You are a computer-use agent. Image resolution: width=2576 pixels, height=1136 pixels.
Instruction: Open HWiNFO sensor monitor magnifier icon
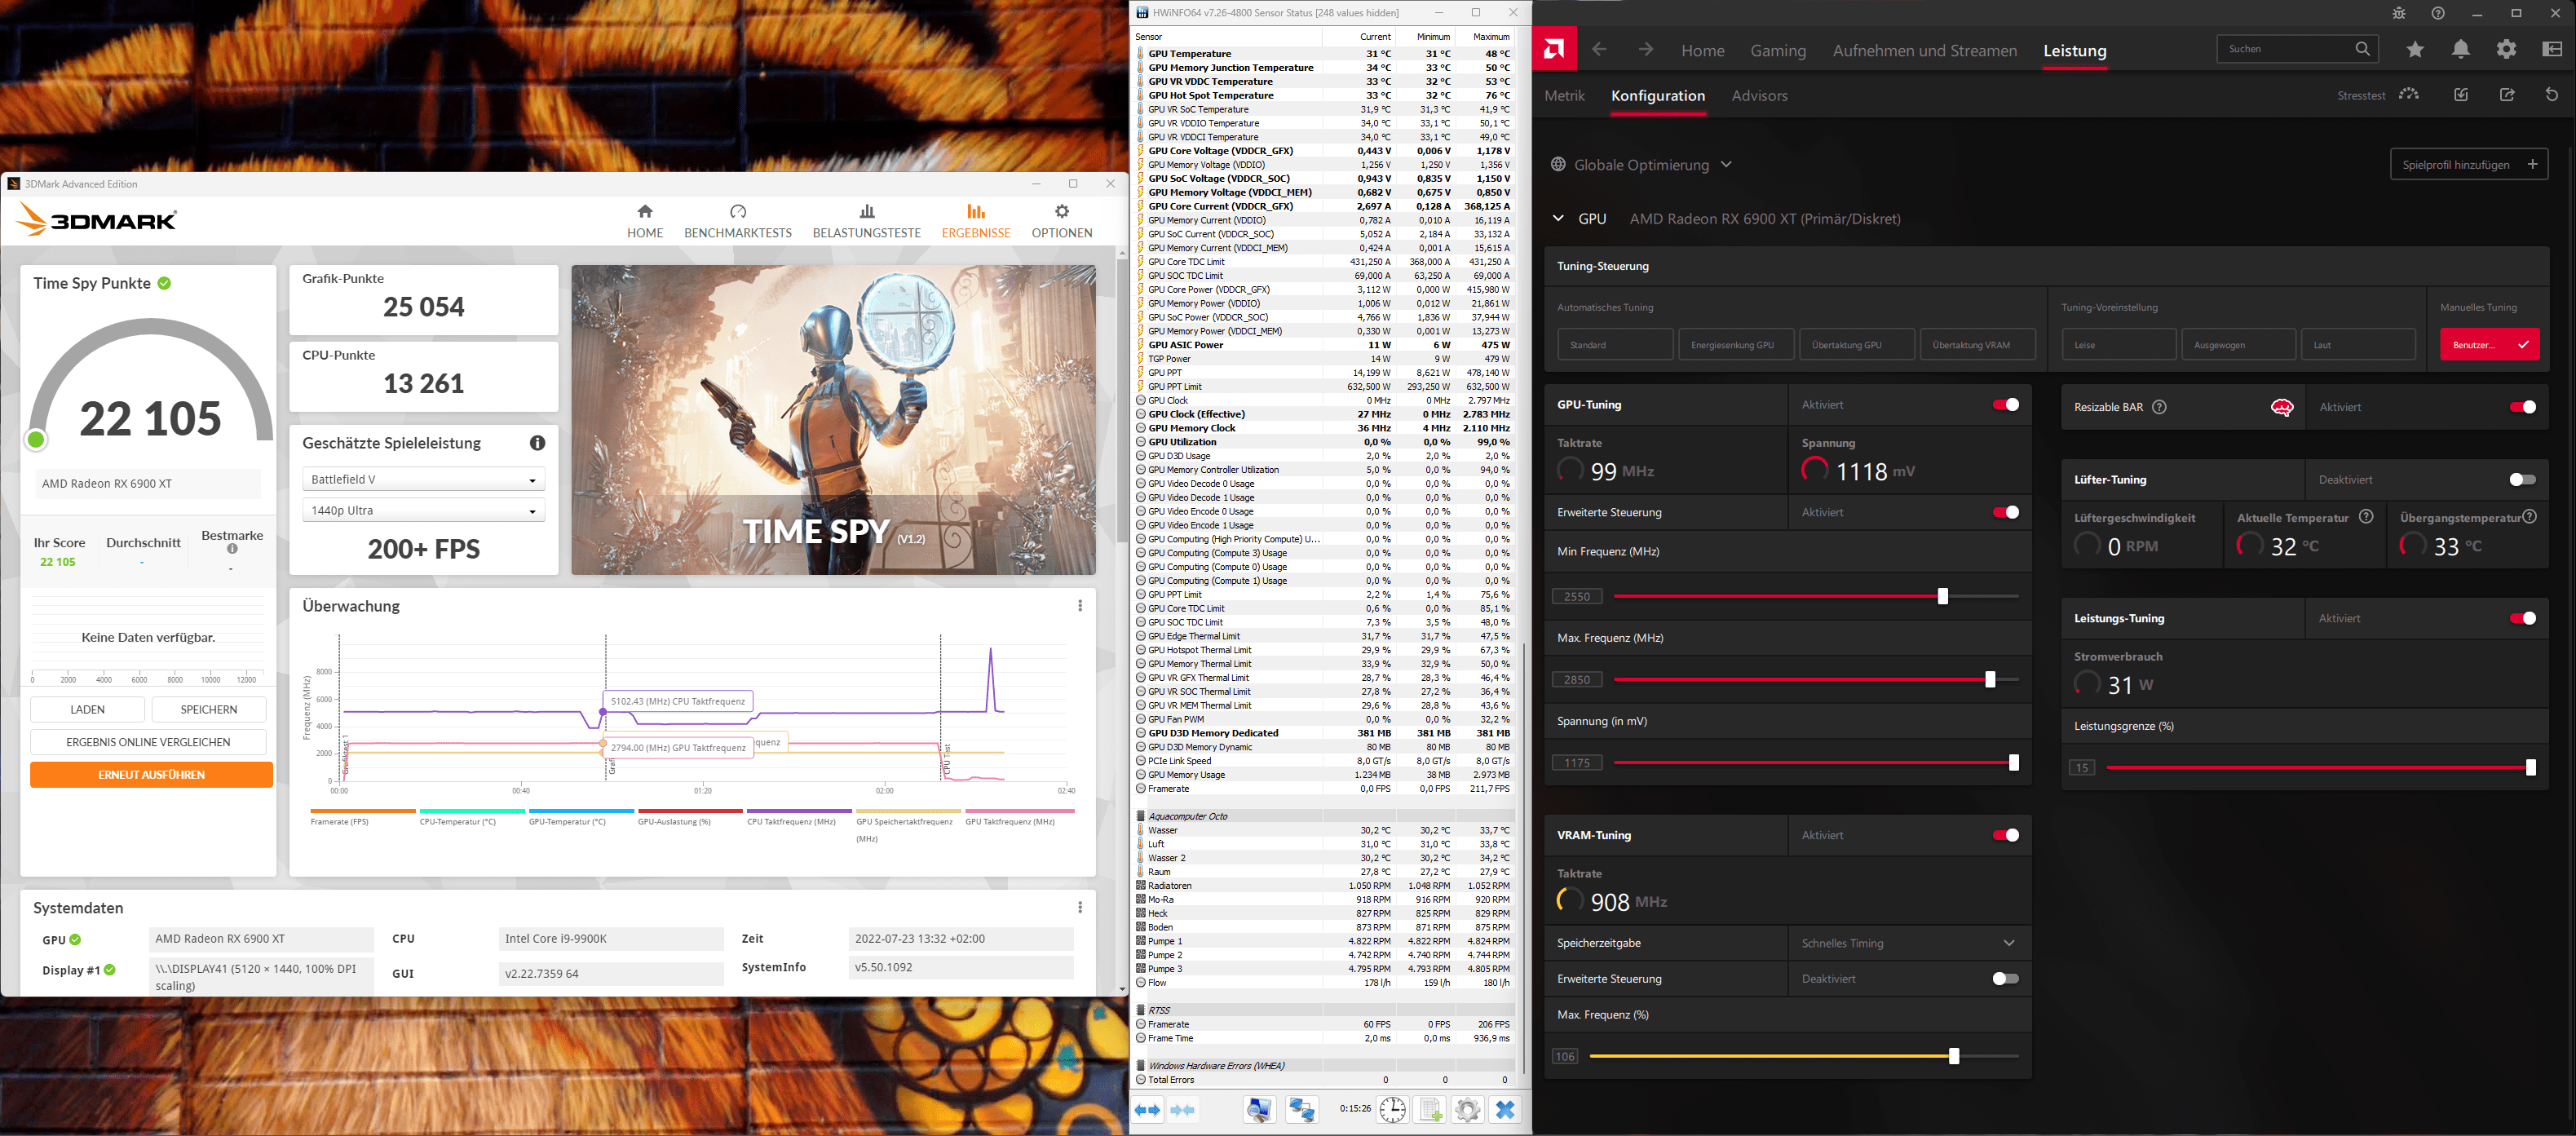(x=1259, y=1110)
